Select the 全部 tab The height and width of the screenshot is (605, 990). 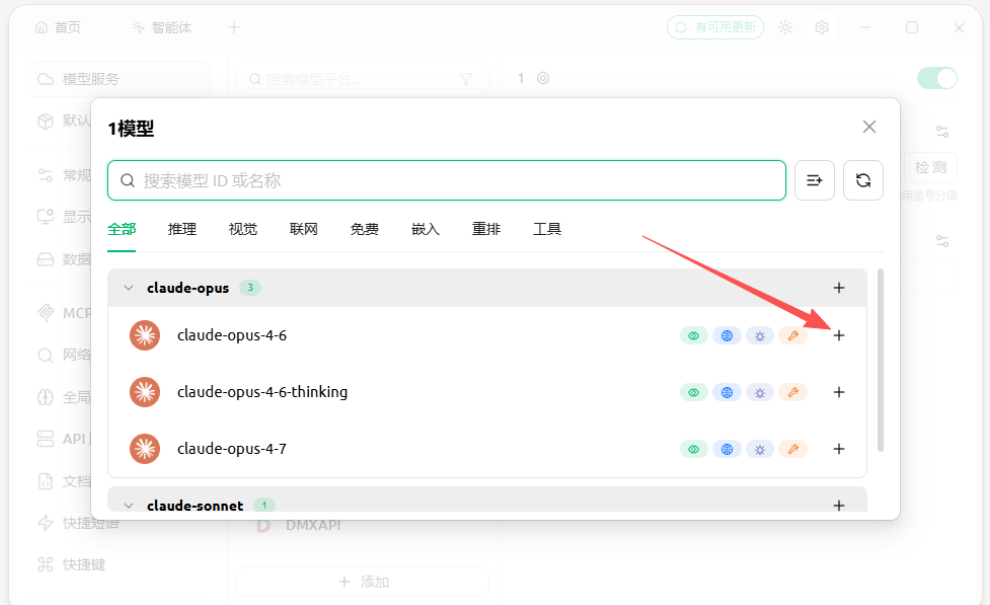pyautogui.click(x=121, y=229)
